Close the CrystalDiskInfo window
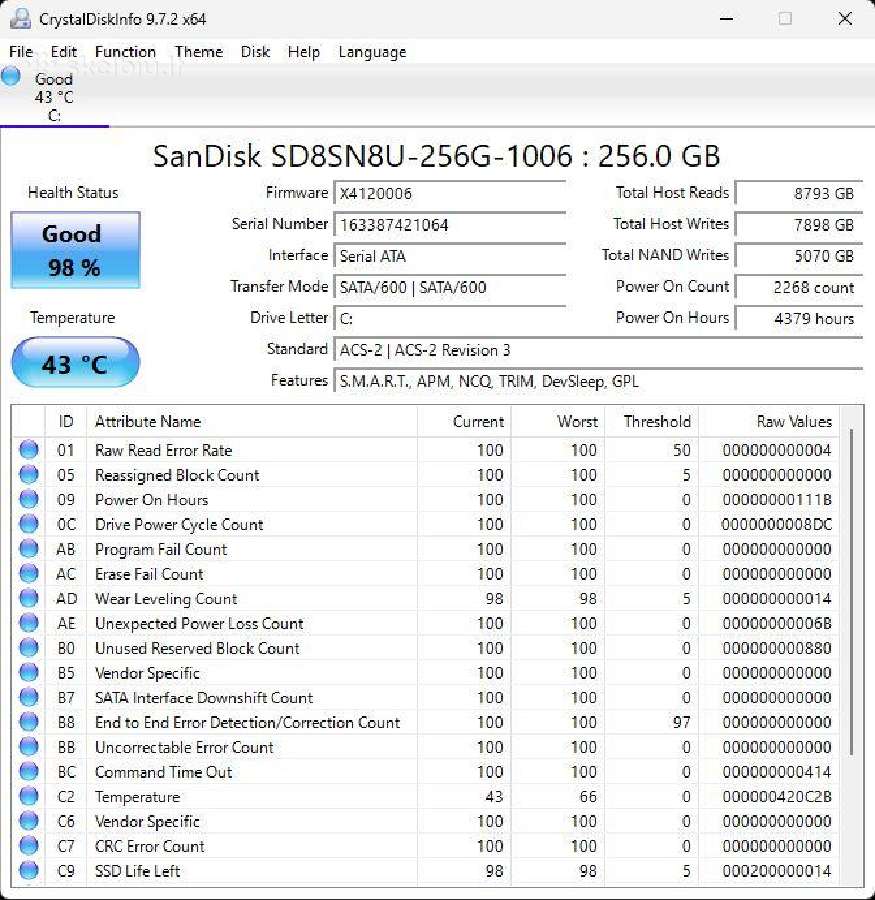 point(845,19)
